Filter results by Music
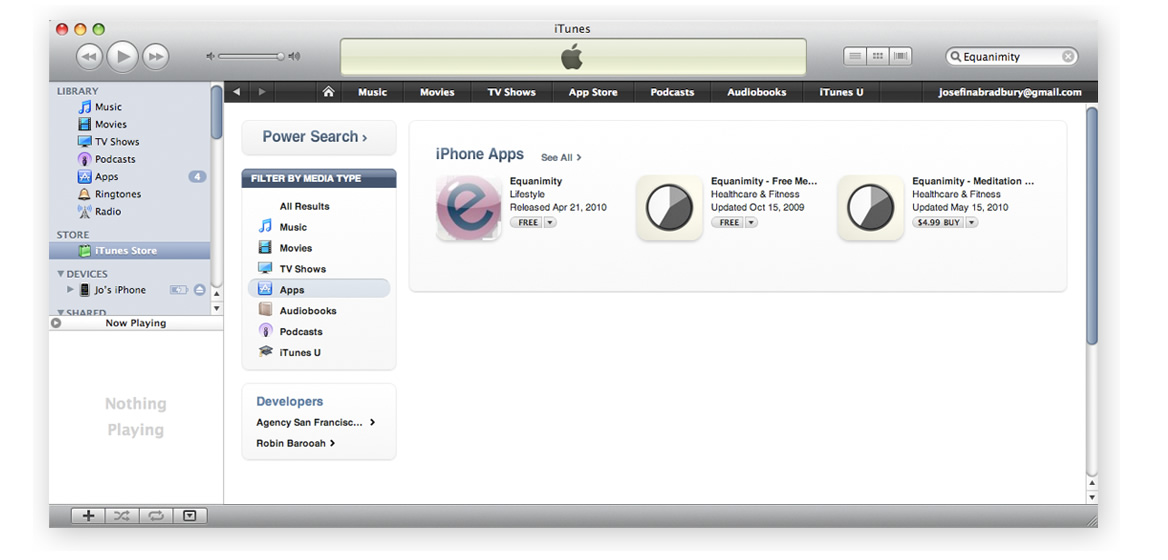 [x=293, y=227]
